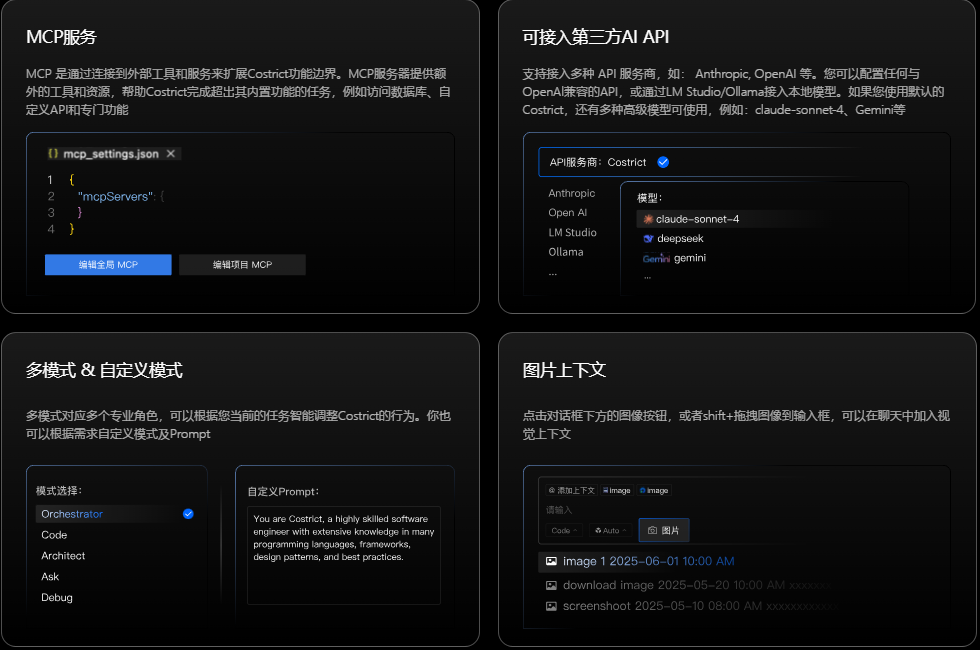This screenshot has width=980, height=650.
Task: Click the 多模式 & 自定义模式 heading
Action: [104, 370]
